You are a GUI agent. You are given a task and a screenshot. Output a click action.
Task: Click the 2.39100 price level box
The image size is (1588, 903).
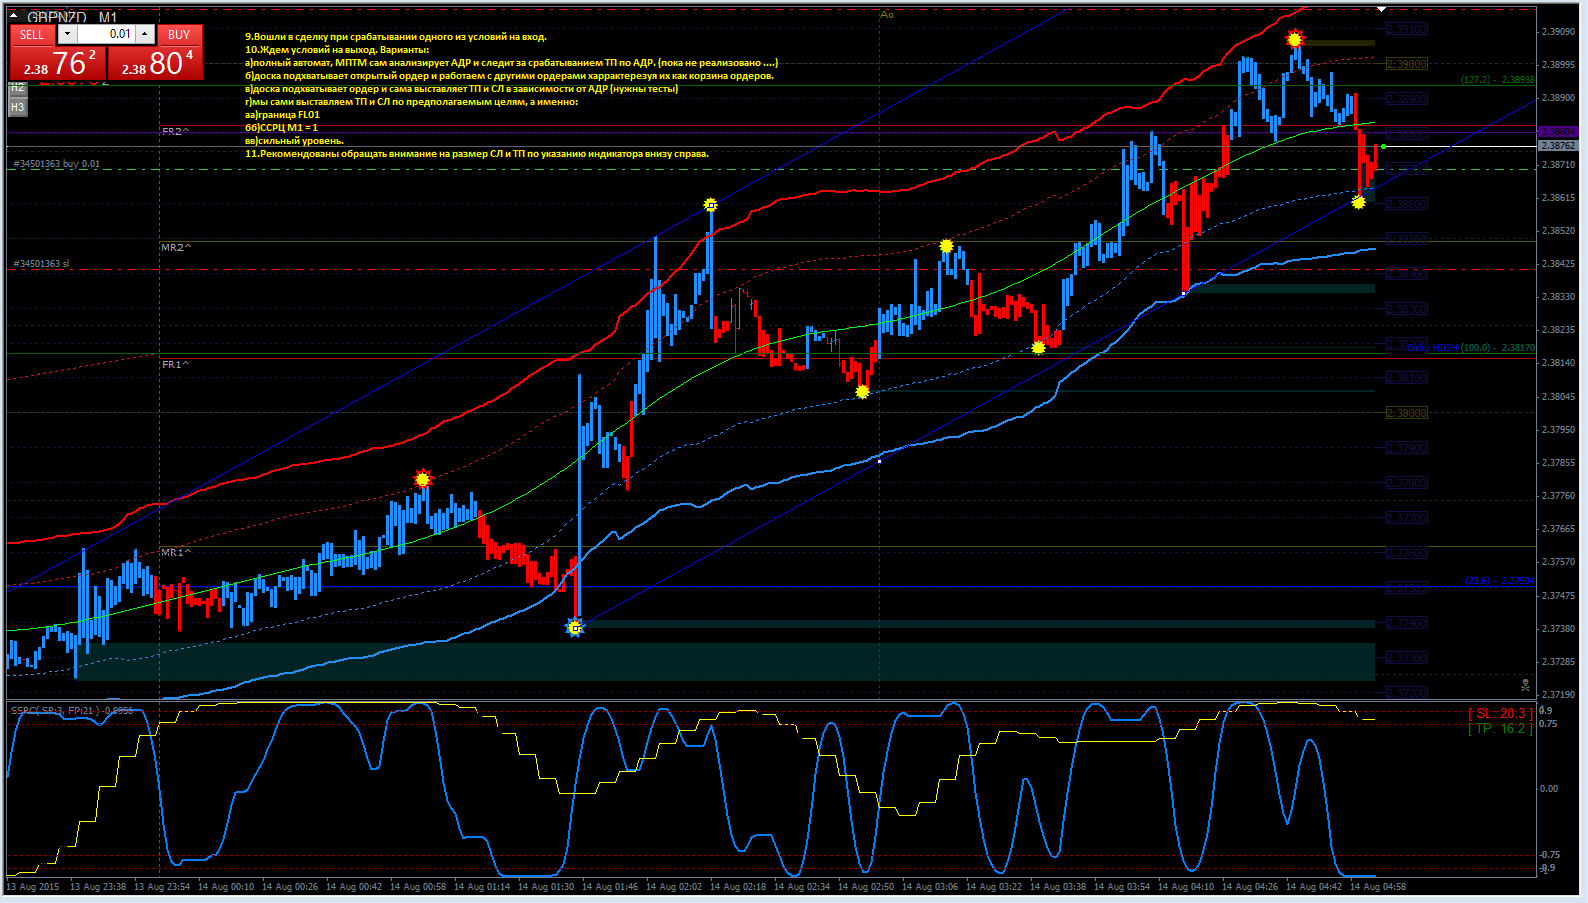[x=1407, y=29]
